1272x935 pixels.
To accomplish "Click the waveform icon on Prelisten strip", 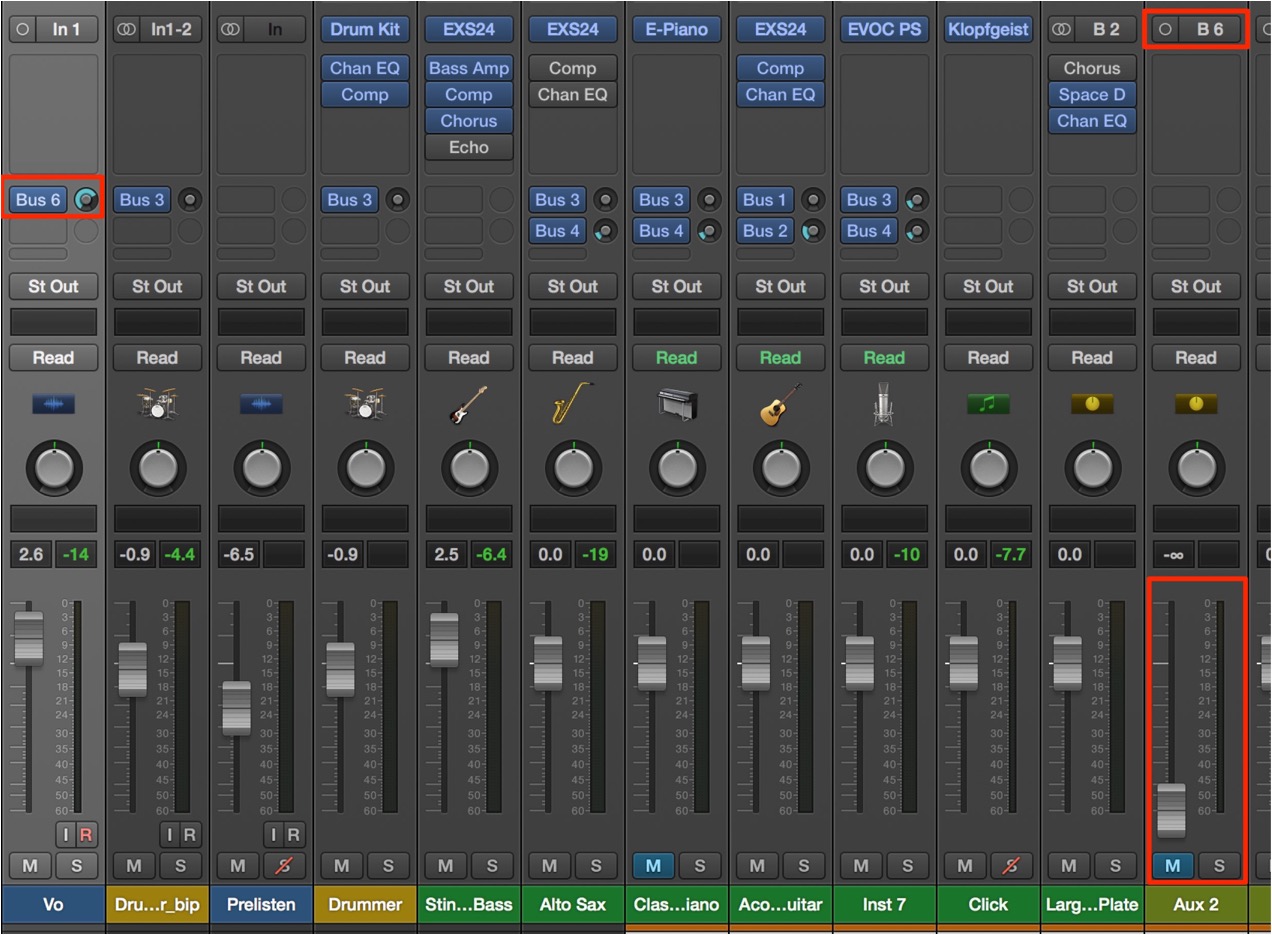I will [261, 404].
